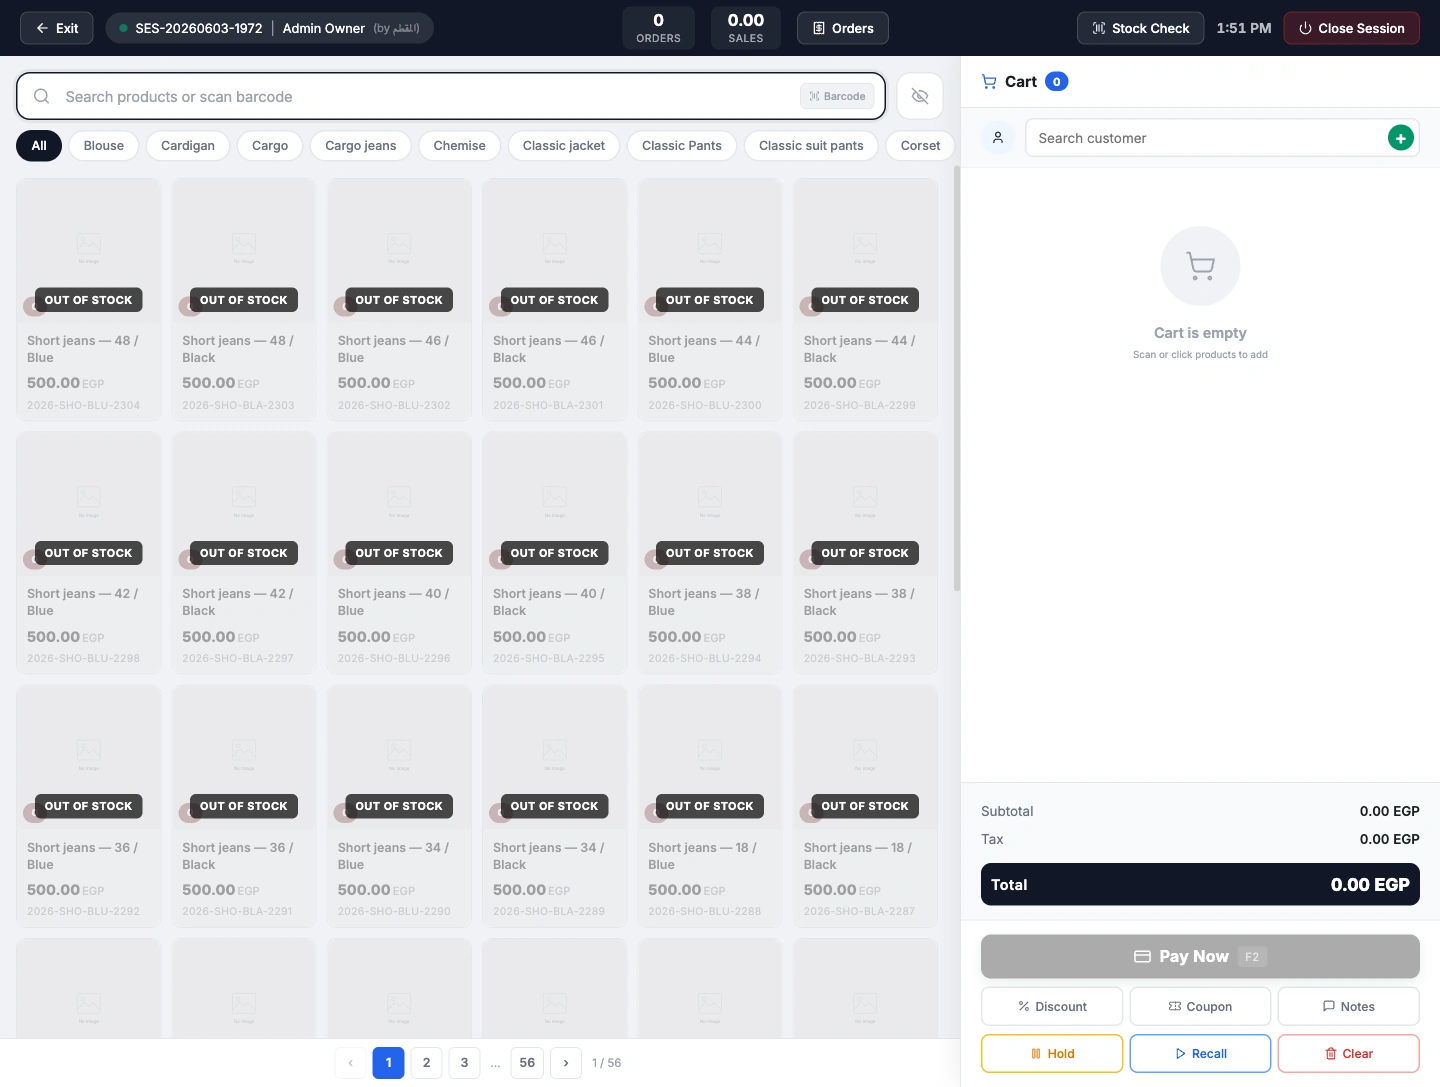Screen dimensions: 1440x1087
Task: Filter products by Cardigan
Action: tap(188, 145)
